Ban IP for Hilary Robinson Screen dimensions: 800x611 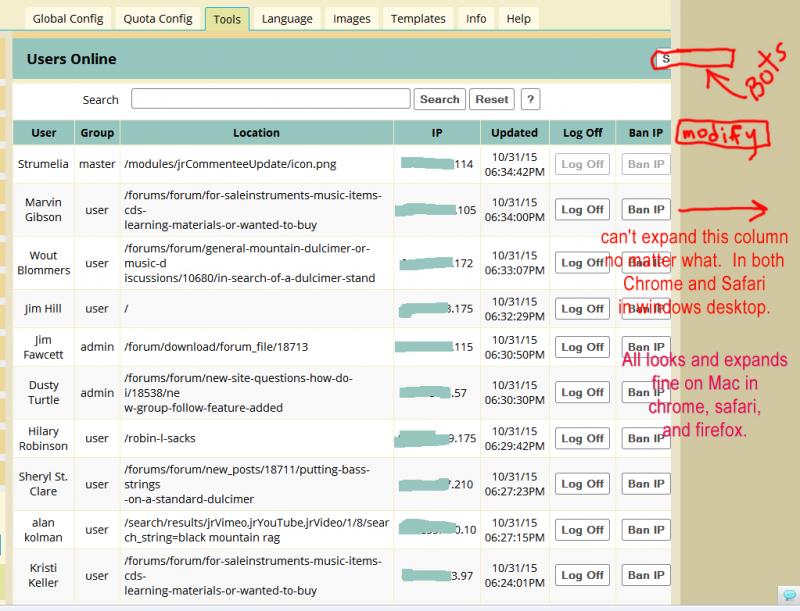[x=645, y=438]
